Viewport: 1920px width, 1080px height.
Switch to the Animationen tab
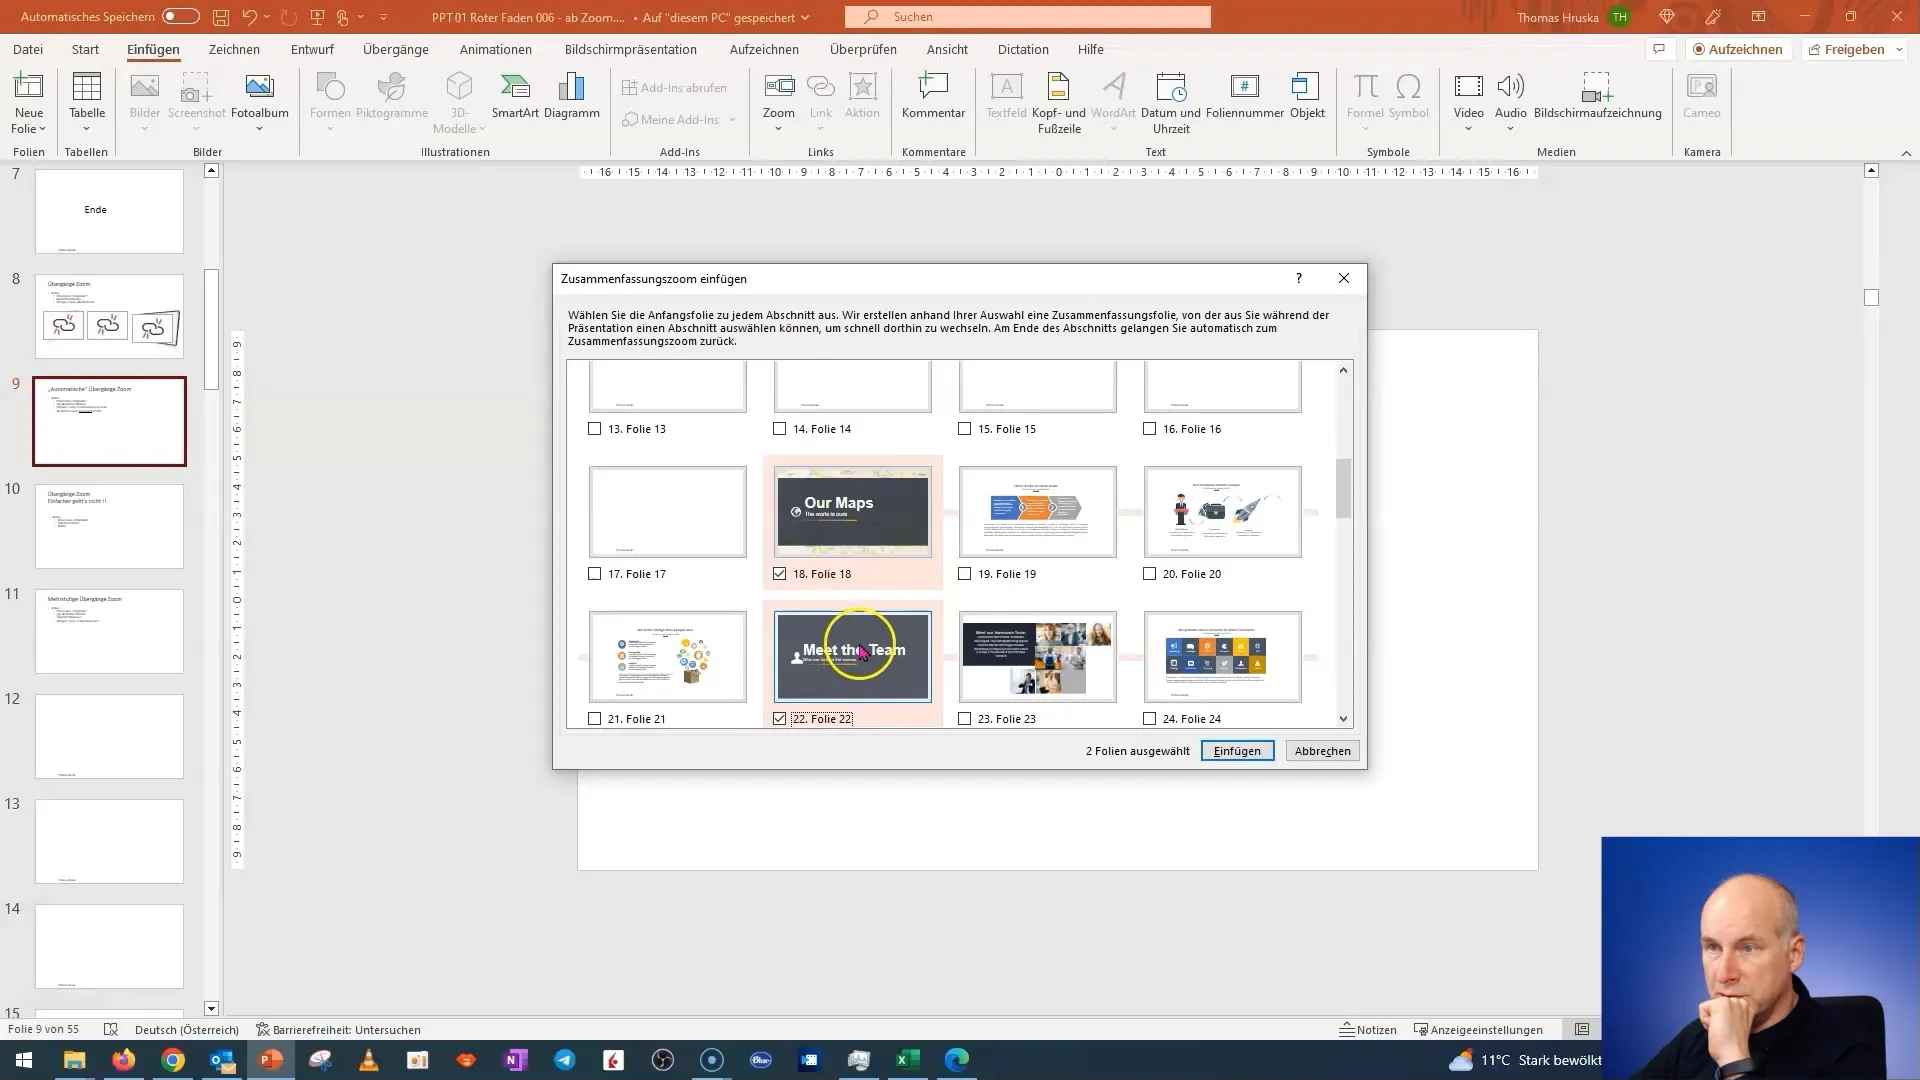pos(496,49)
